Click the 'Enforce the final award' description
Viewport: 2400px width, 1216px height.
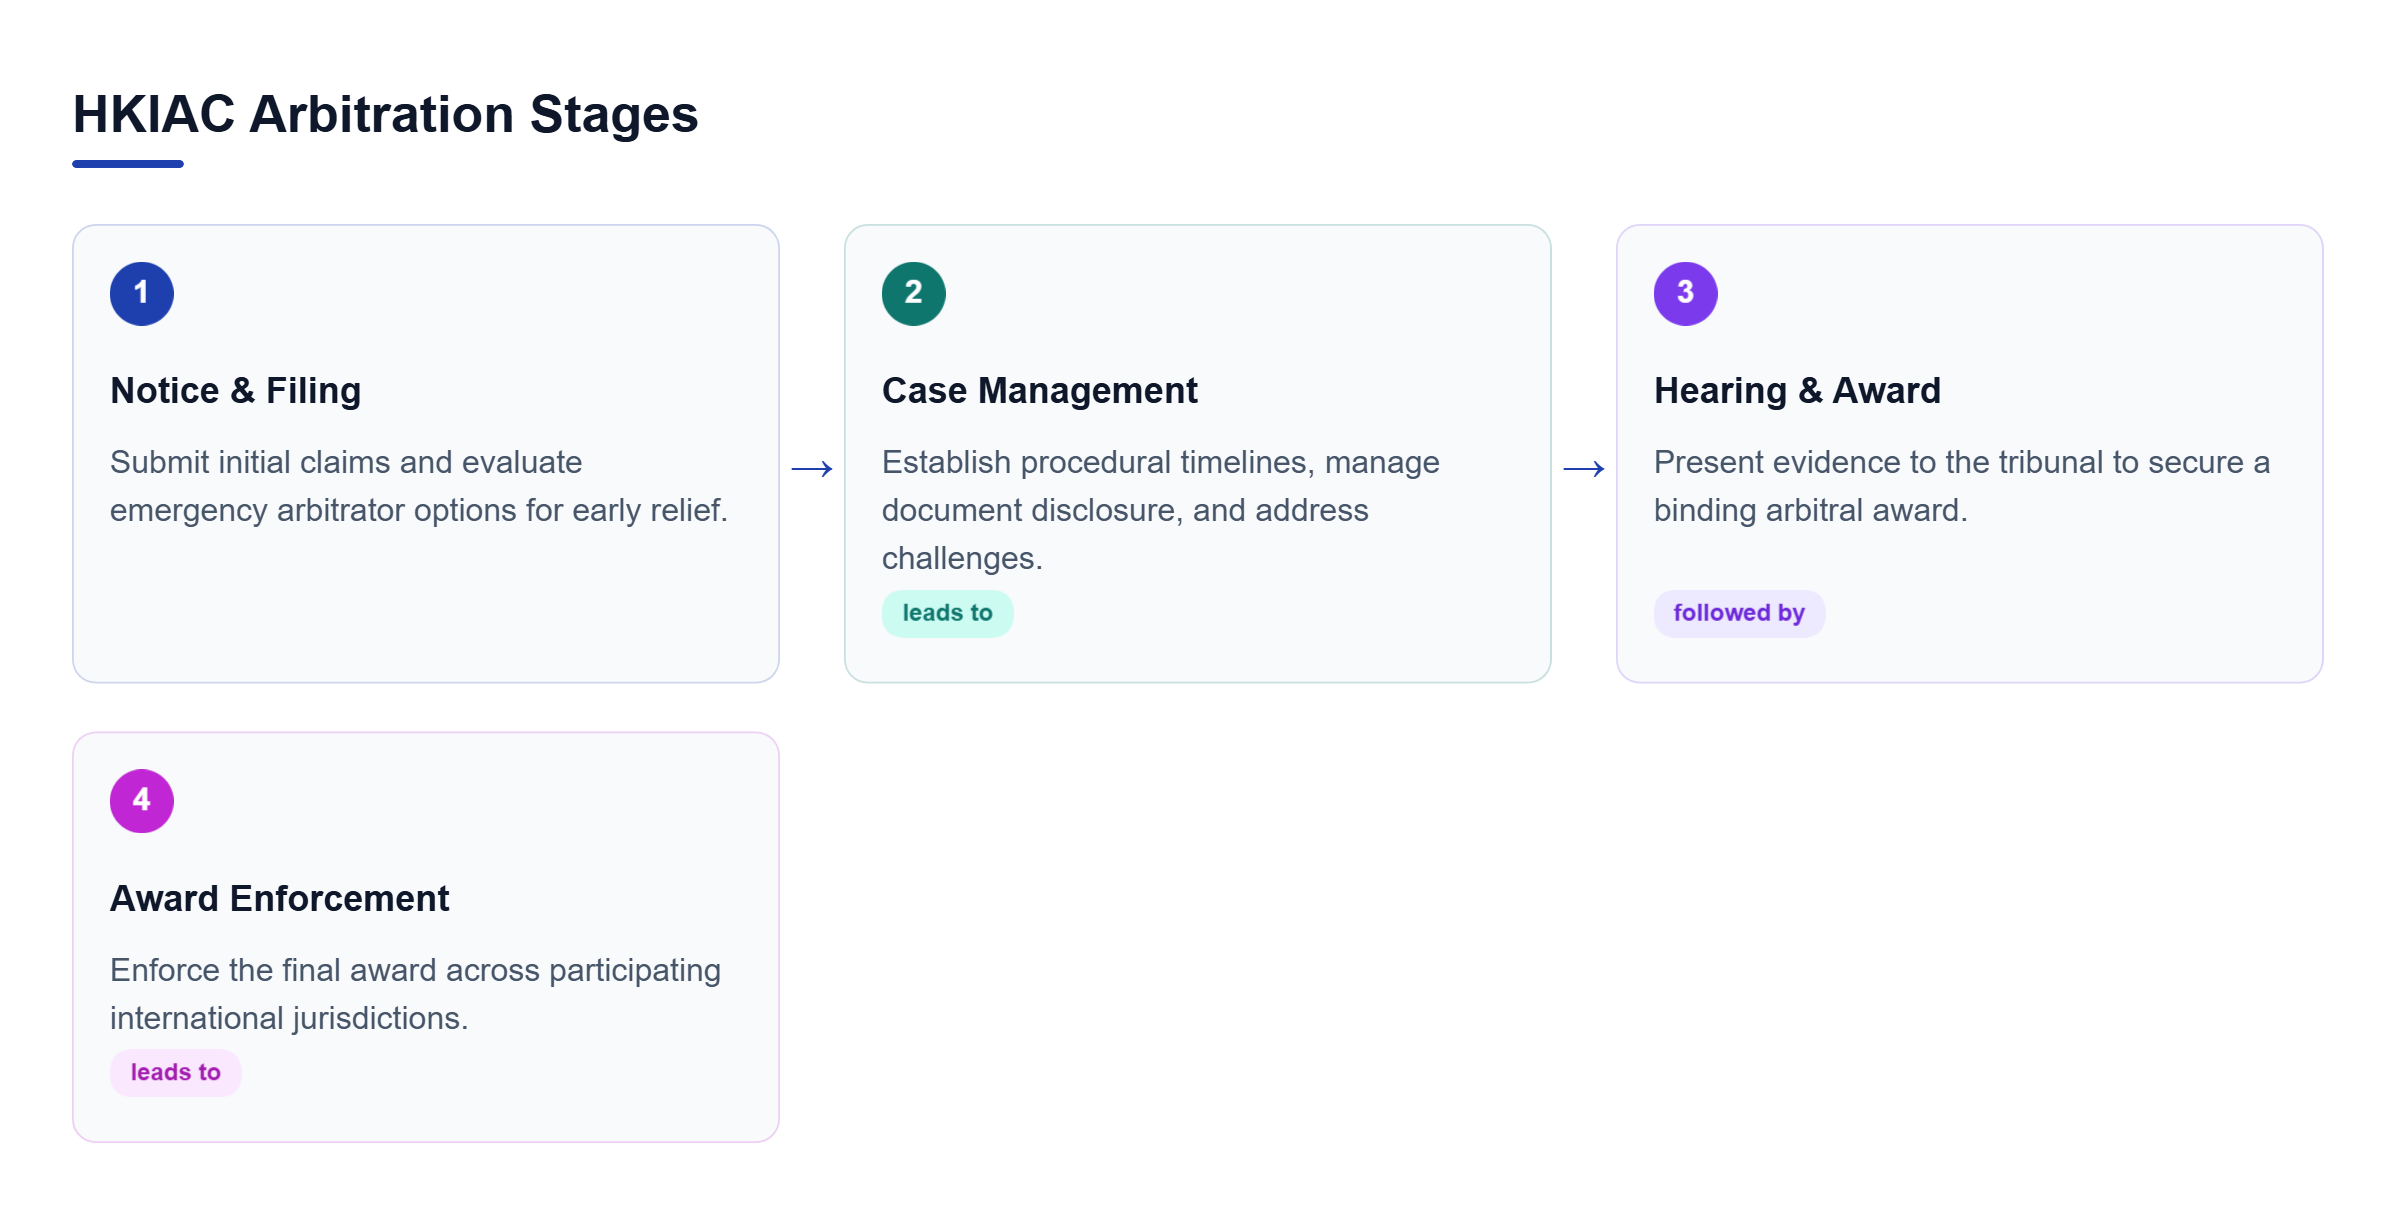click(416, 994)
